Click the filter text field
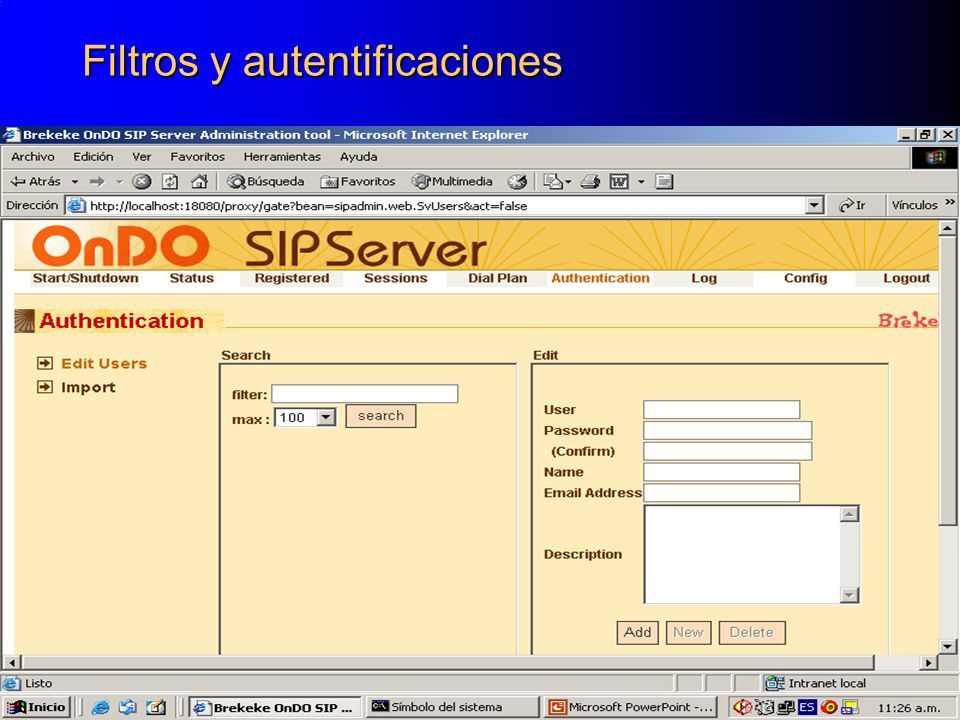960x720 pixels. (x=364, y=394)
